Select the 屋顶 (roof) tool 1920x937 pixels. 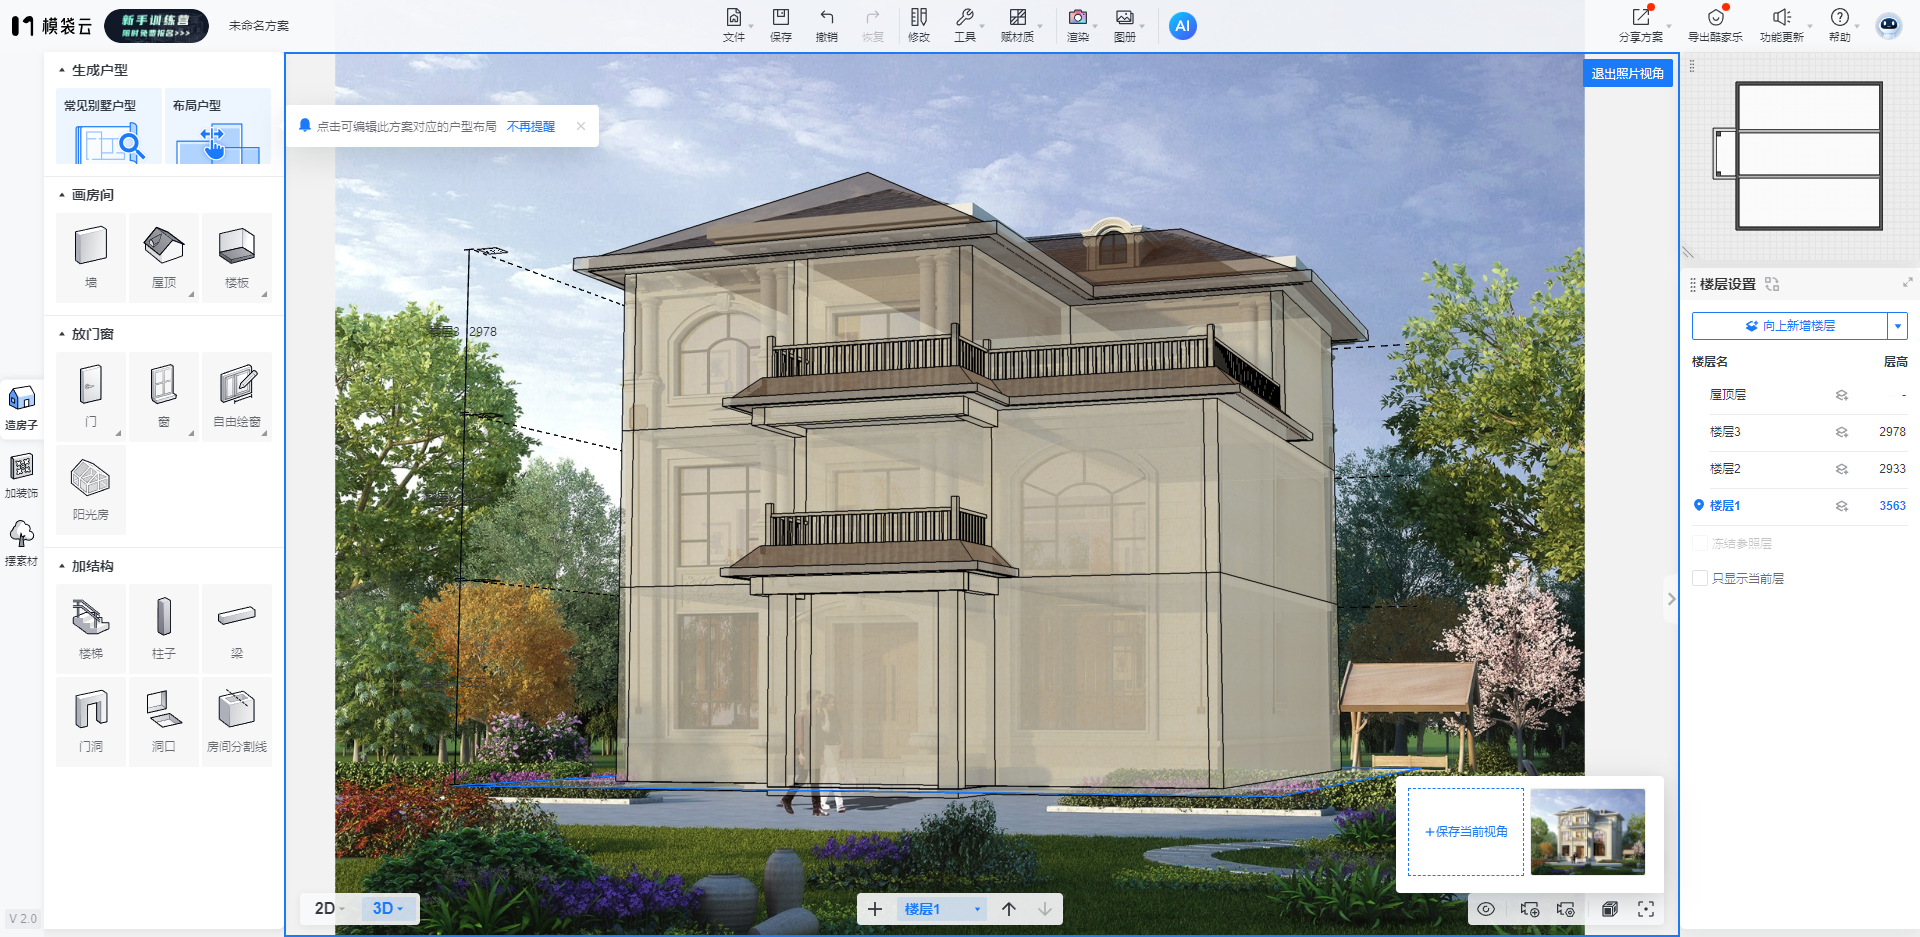tap(164, 256)
